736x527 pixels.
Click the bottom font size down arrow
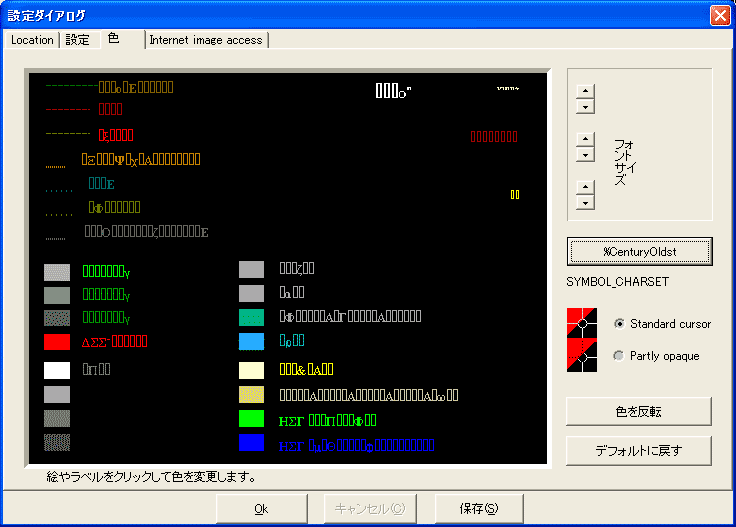coord(585,202)
